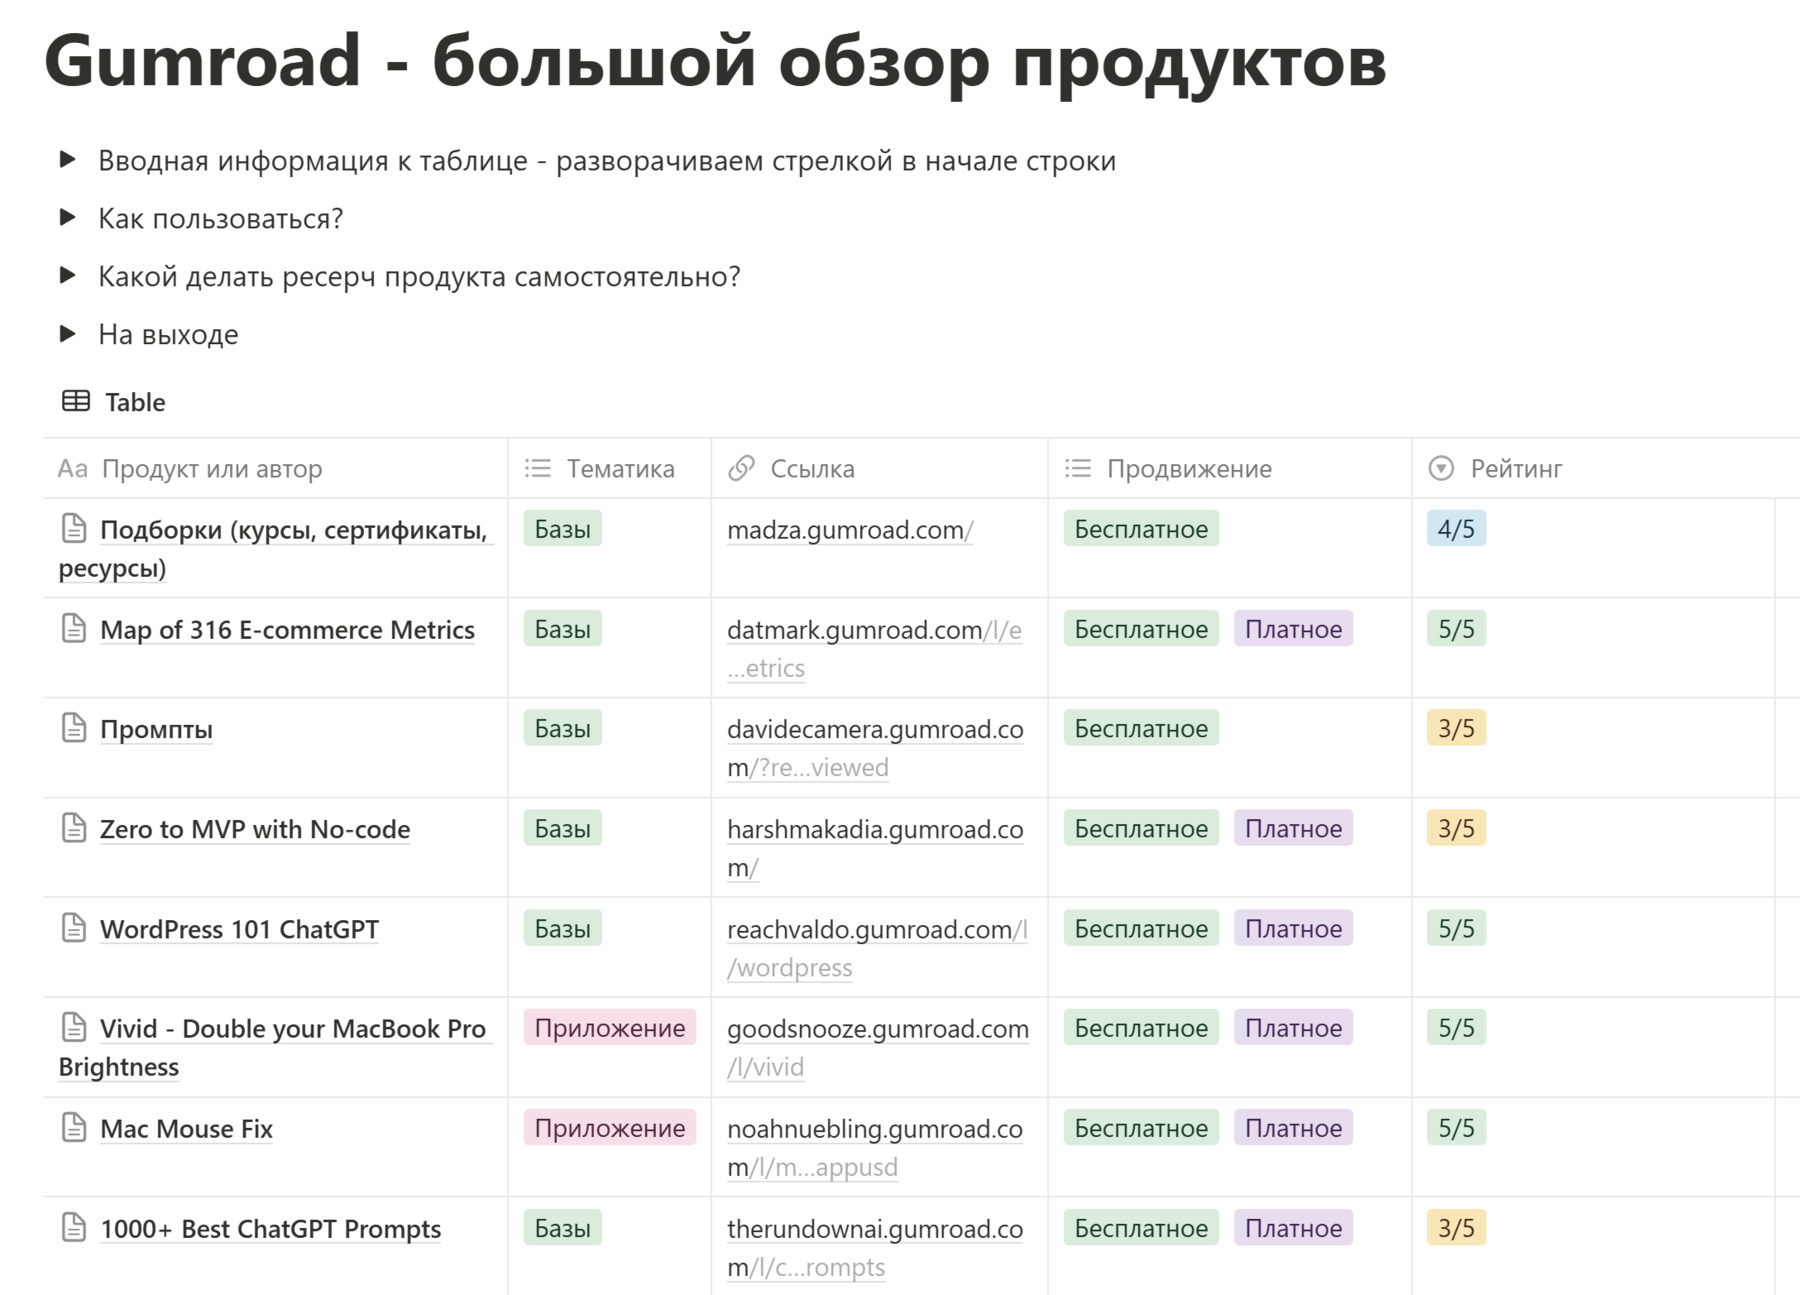Expand 'Какой делать ресерч продукта самостоятельно?' toggle arrow
This screenshot has width=1800, height=1295.
[x=68, y=276]
